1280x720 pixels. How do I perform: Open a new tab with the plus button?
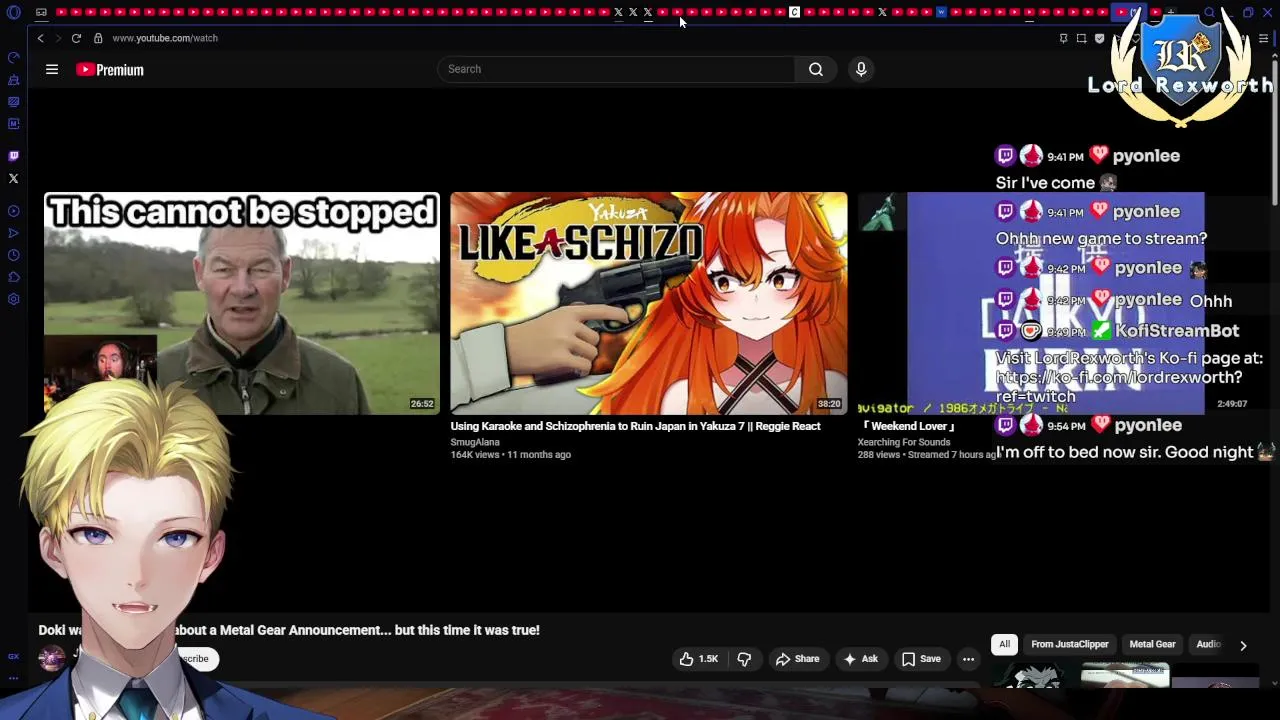click(1171, 13)
